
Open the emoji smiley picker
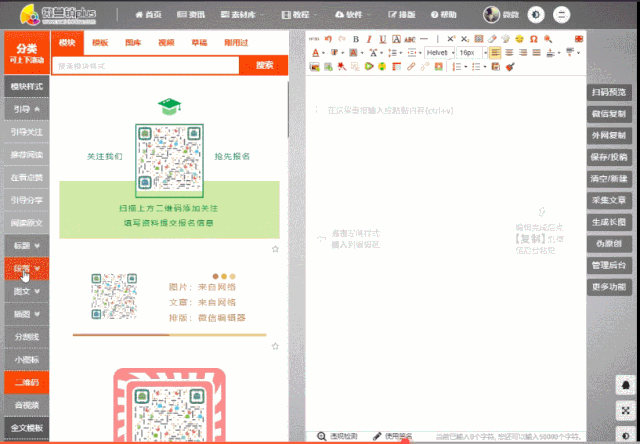point(519,39)
